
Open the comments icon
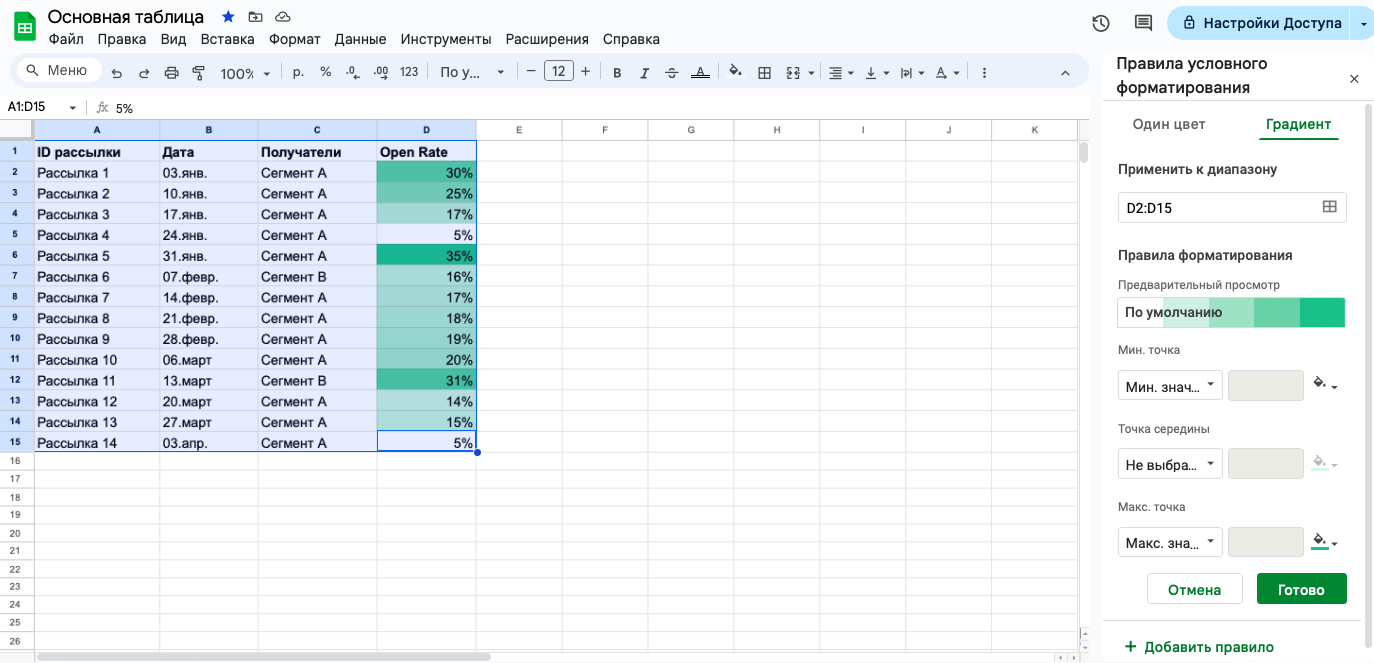point(1143,23)
